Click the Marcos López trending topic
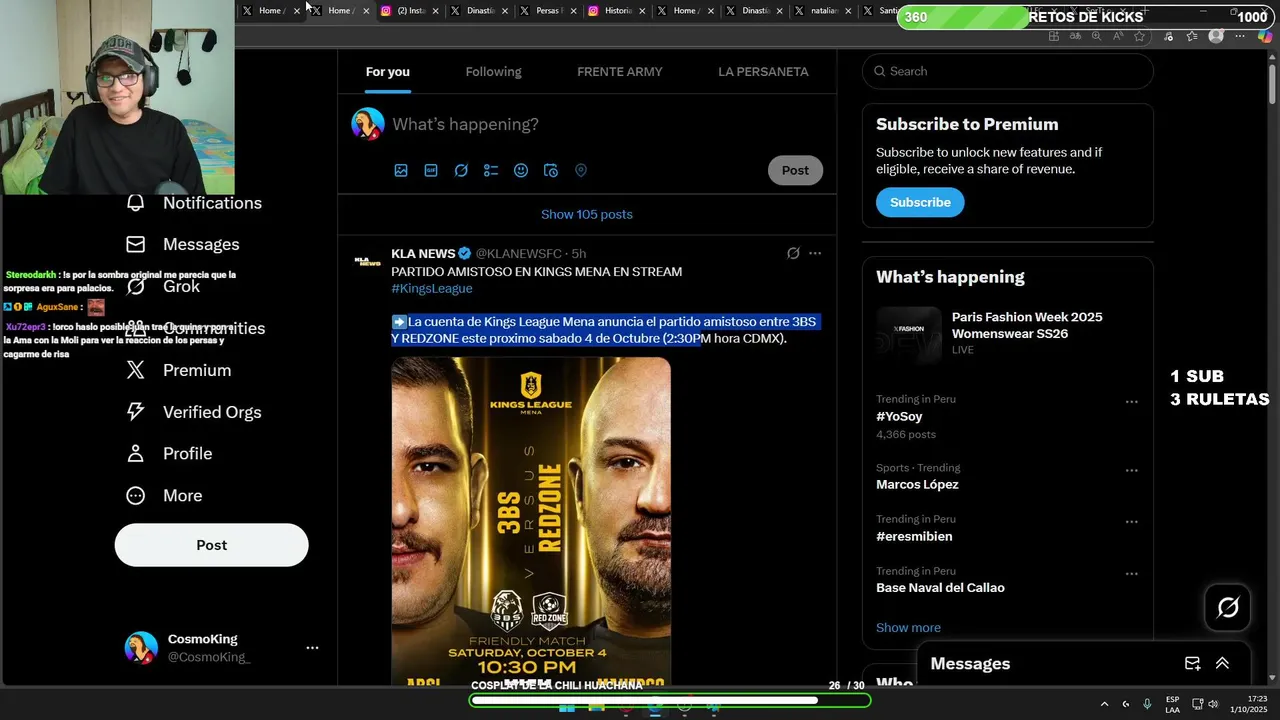This screenshot has width=1280, height=720. click(x=917, y=485)
